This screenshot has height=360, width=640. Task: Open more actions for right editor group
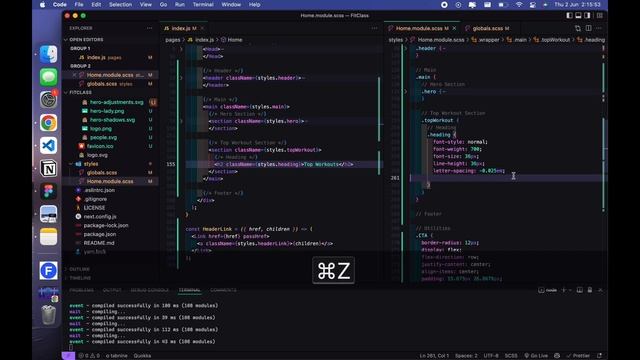(x=599, y=28)
